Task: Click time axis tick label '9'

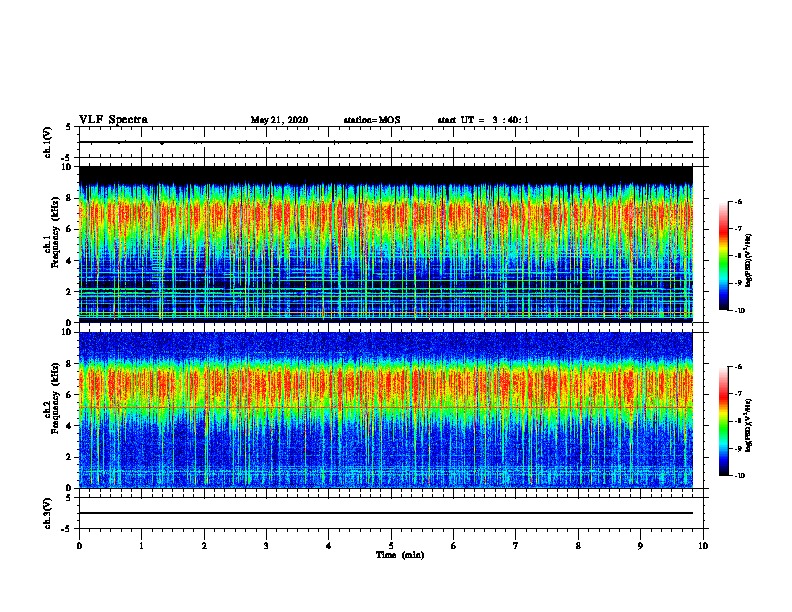Action: click(x=640, y=546)
